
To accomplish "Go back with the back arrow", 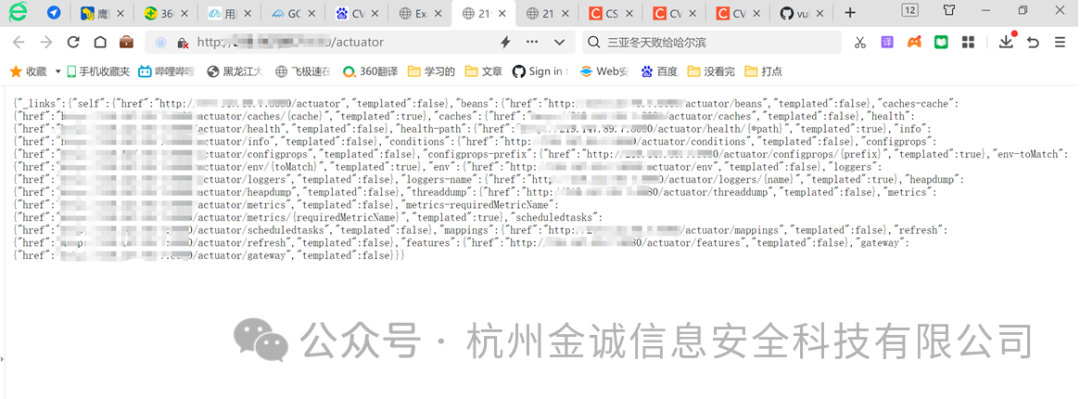I will (x=19, y=43).
